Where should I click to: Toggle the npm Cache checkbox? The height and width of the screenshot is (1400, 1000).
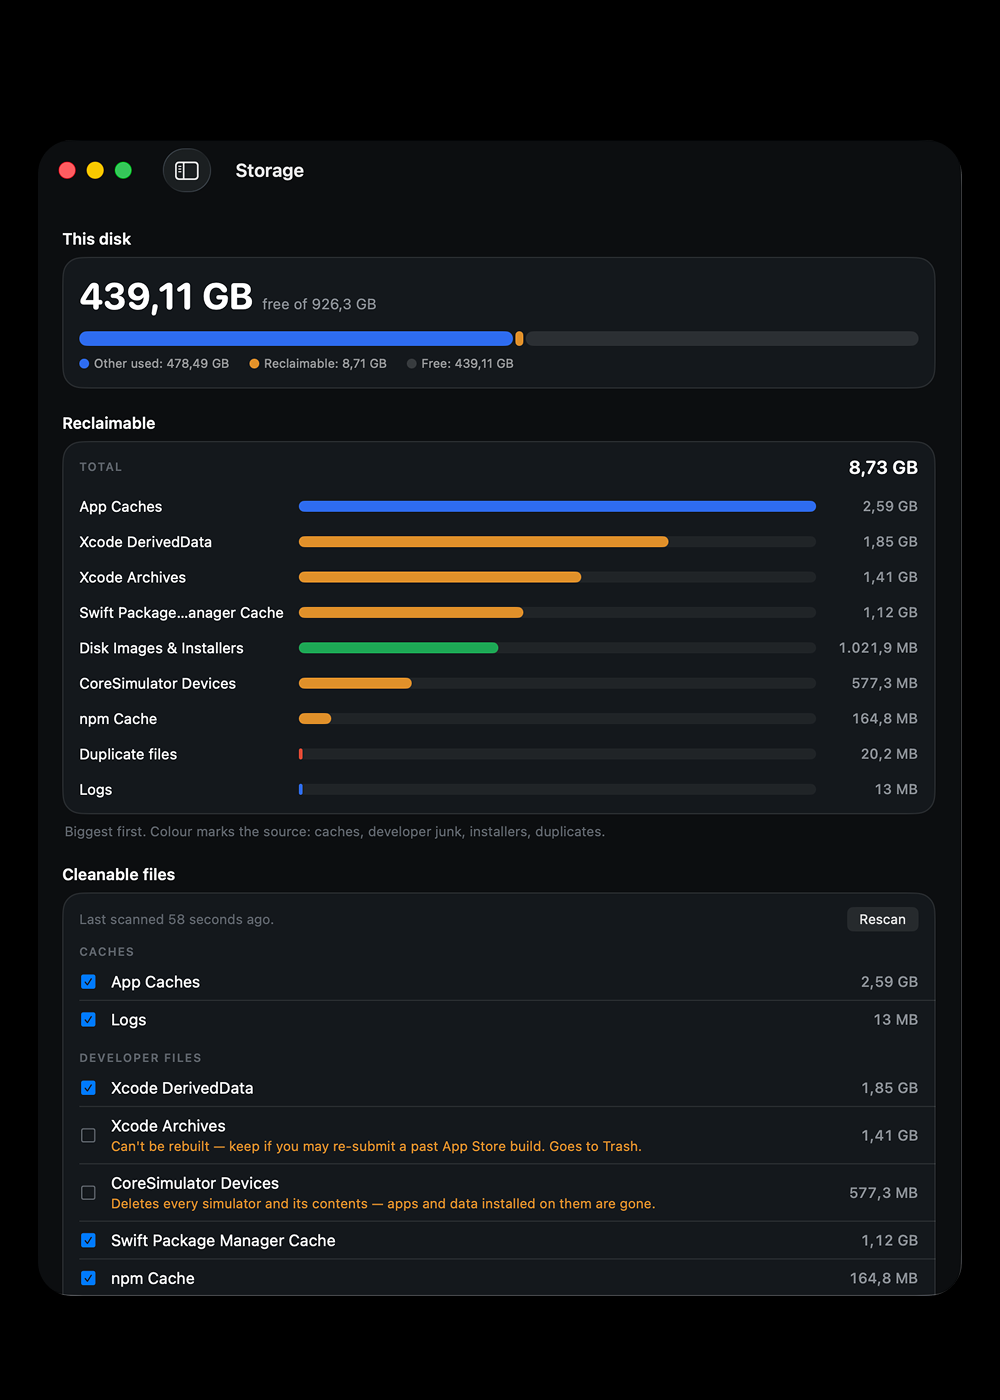pyautogui.click(x=88, y=1279)
